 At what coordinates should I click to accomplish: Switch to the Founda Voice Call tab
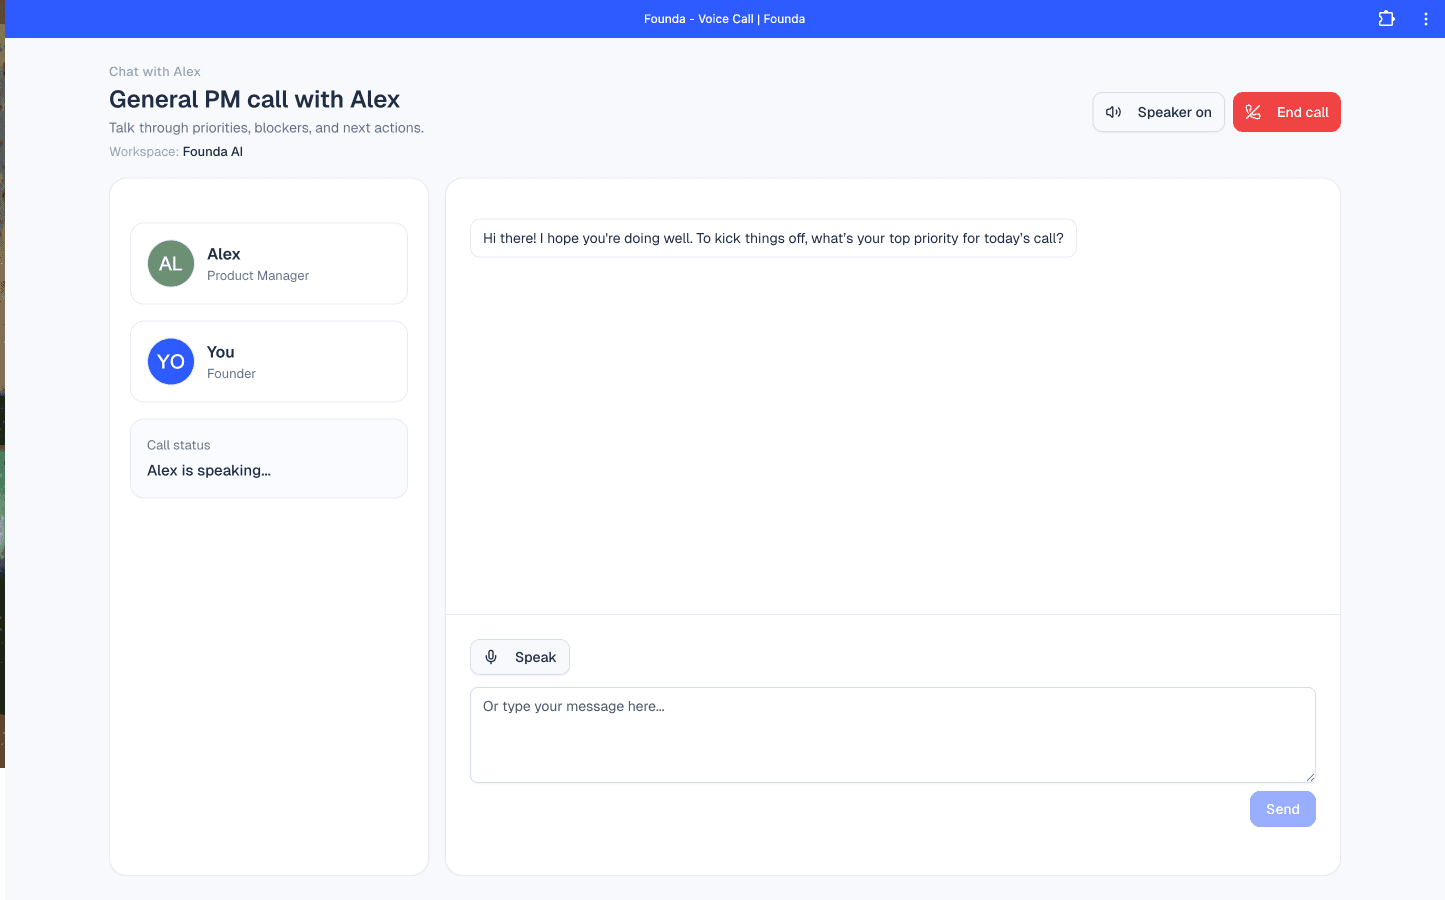coord(724,18)
